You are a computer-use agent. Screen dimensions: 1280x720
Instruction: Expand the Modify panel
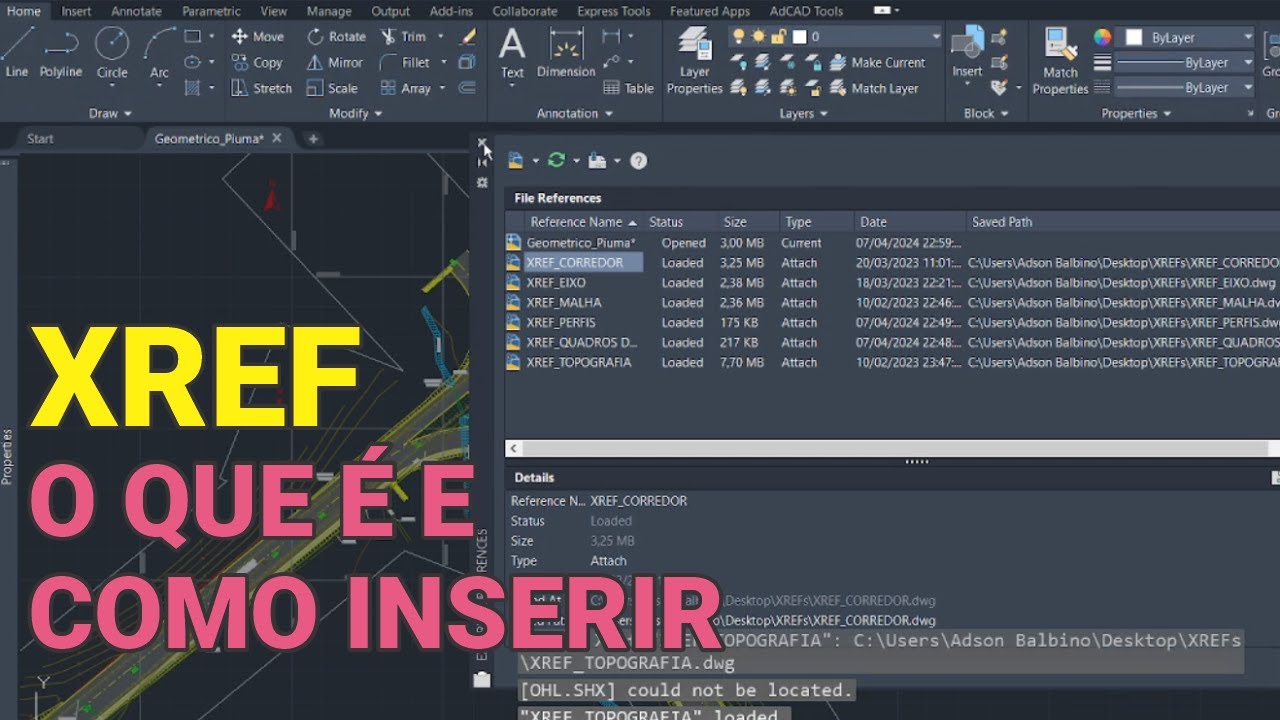(355, 113)
